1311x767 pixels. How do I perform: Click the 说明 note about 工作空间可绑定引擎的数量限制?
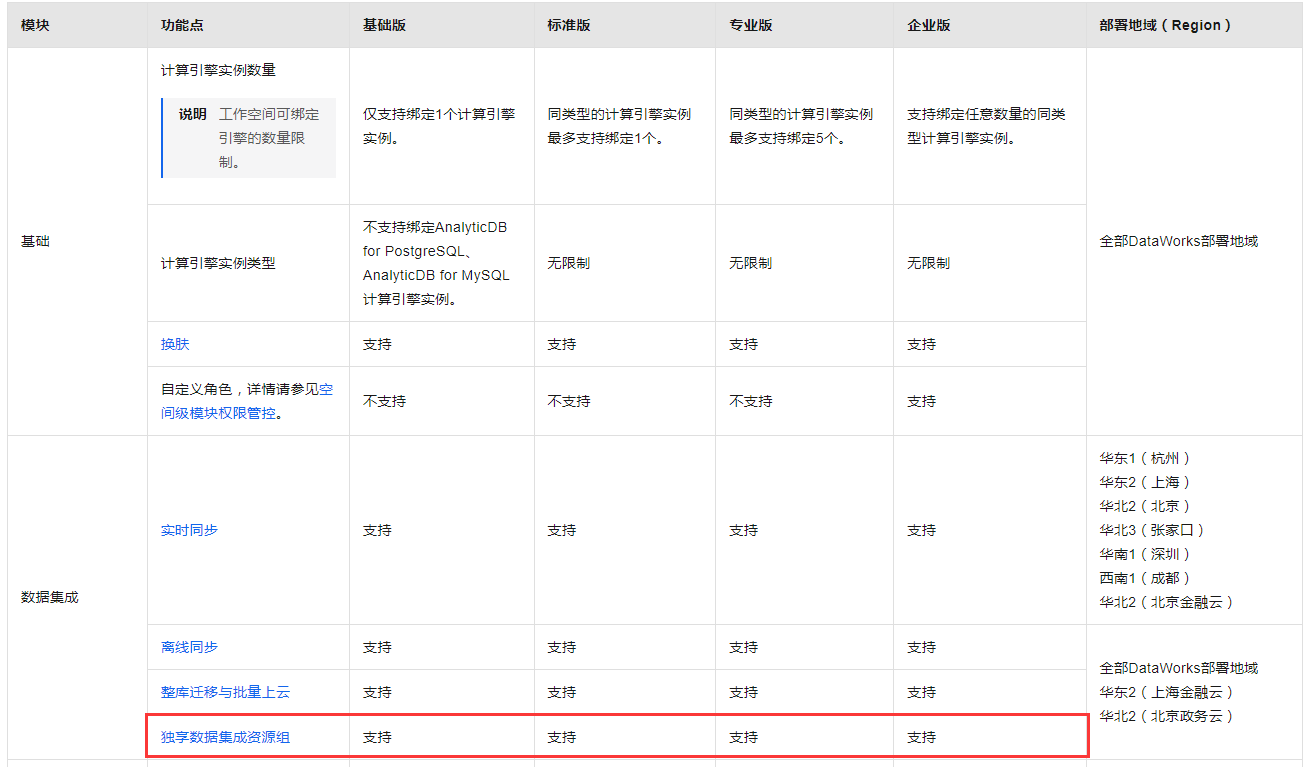[248, 138]
